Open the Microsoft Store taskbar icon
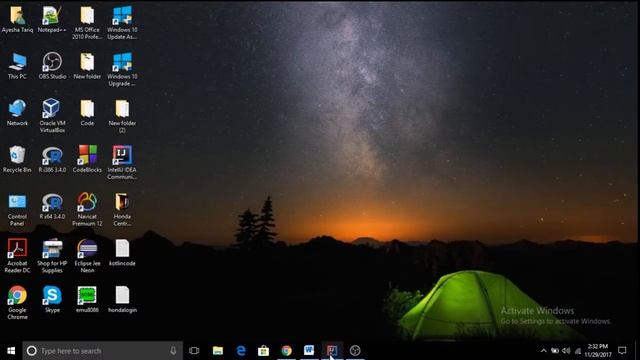 tap(264, 351)
